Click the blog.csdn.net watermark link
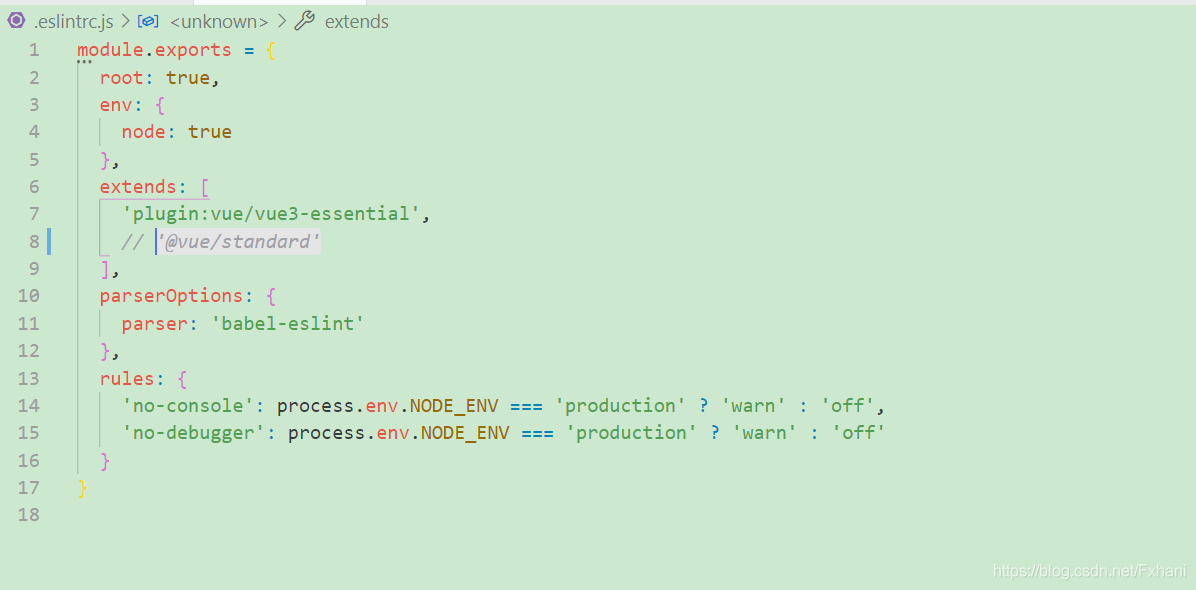Screen dimensions: 1196x590 tap(1089, 570)
